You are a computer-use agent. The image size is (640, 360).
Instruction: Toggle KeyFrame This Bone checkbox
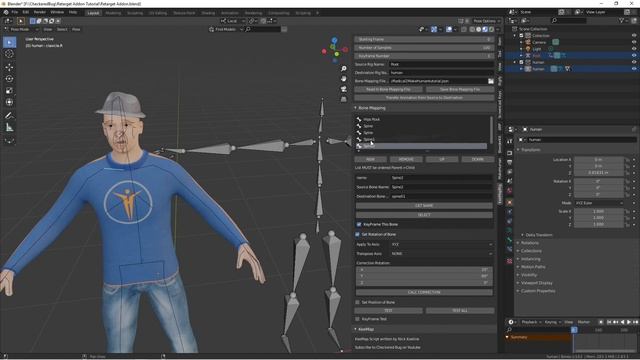point(359,224)
